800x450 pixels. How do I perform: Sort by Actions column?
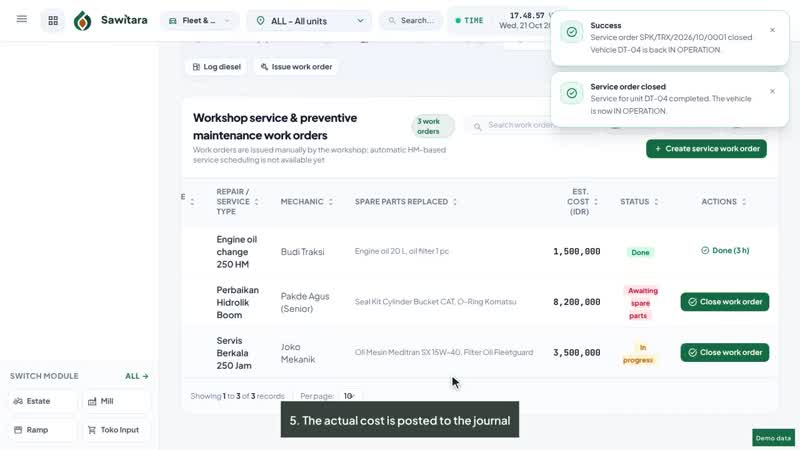coord(723,202)
